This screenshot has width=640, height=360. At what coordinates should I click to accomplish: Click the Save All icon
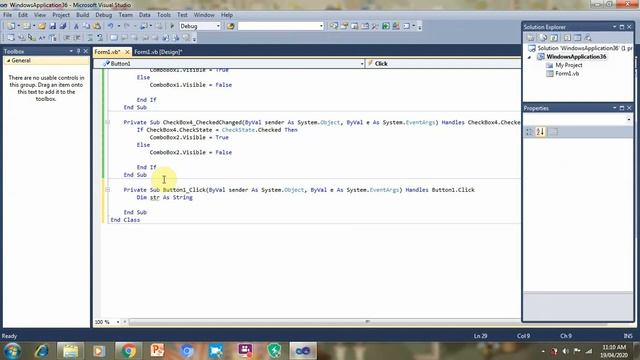pos(63,26)
